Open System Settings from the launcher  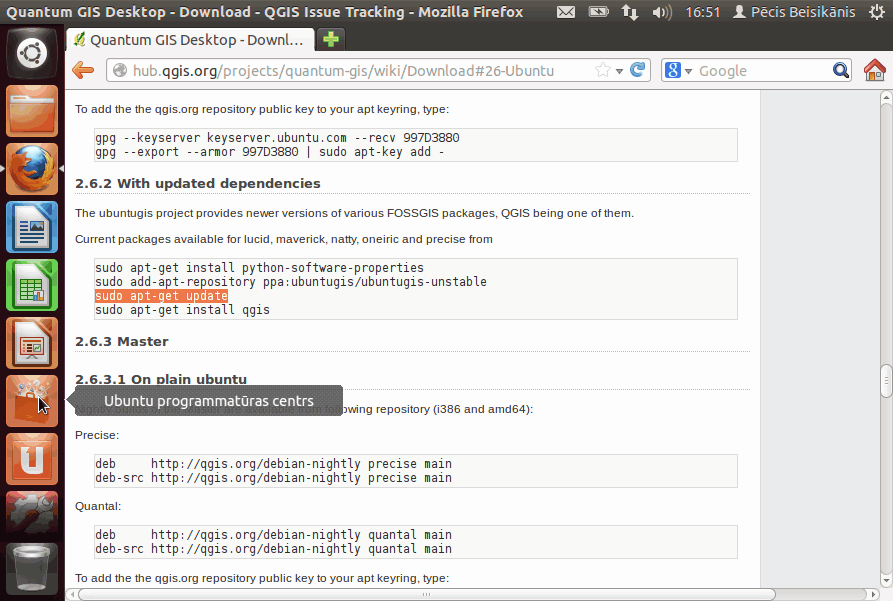(32, 513)
